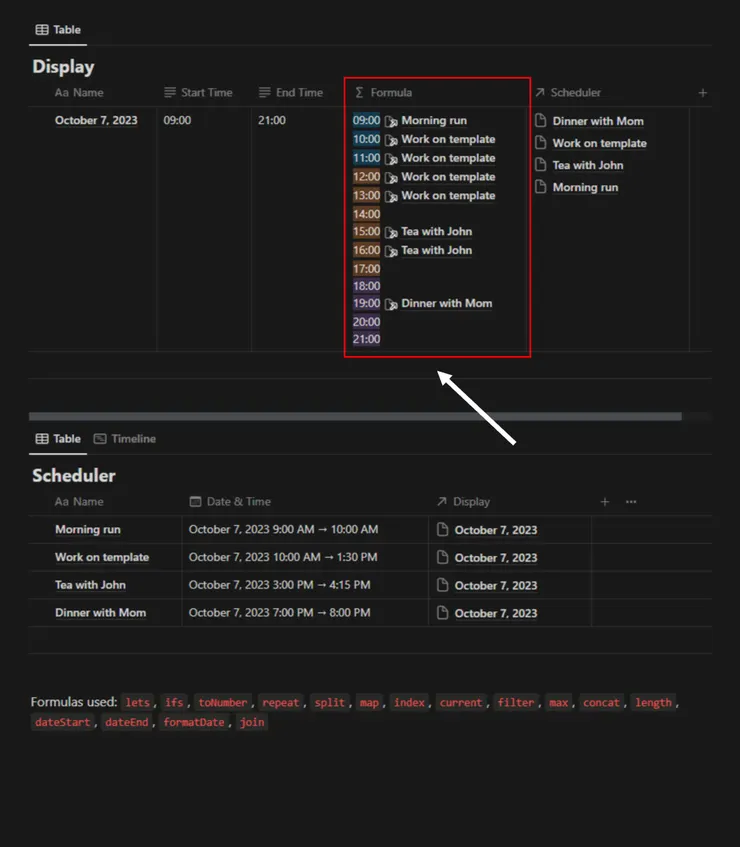The image size is (740, 847).
Task: Click the relation arrow icon beside Scheduler
Action: [x=540, y=93]
